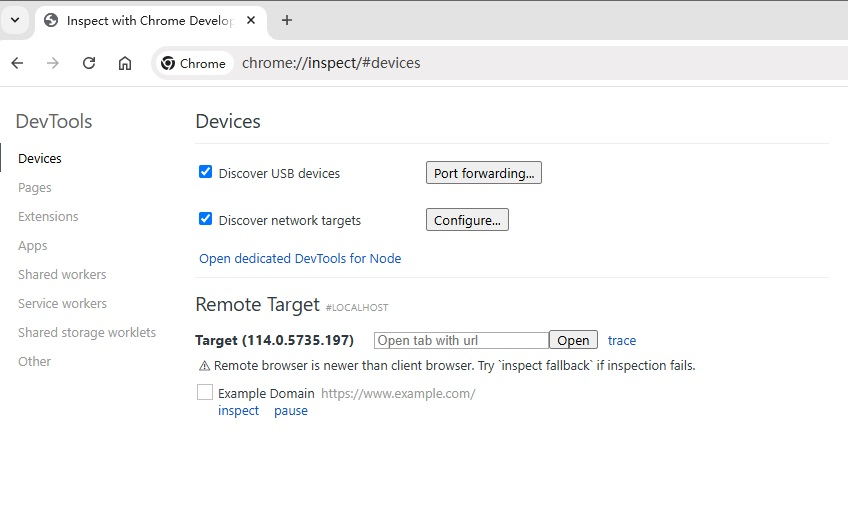The height and width of the screenshot is (523, 848).
Task: Click the Configure button
Action: pos(467,220)
